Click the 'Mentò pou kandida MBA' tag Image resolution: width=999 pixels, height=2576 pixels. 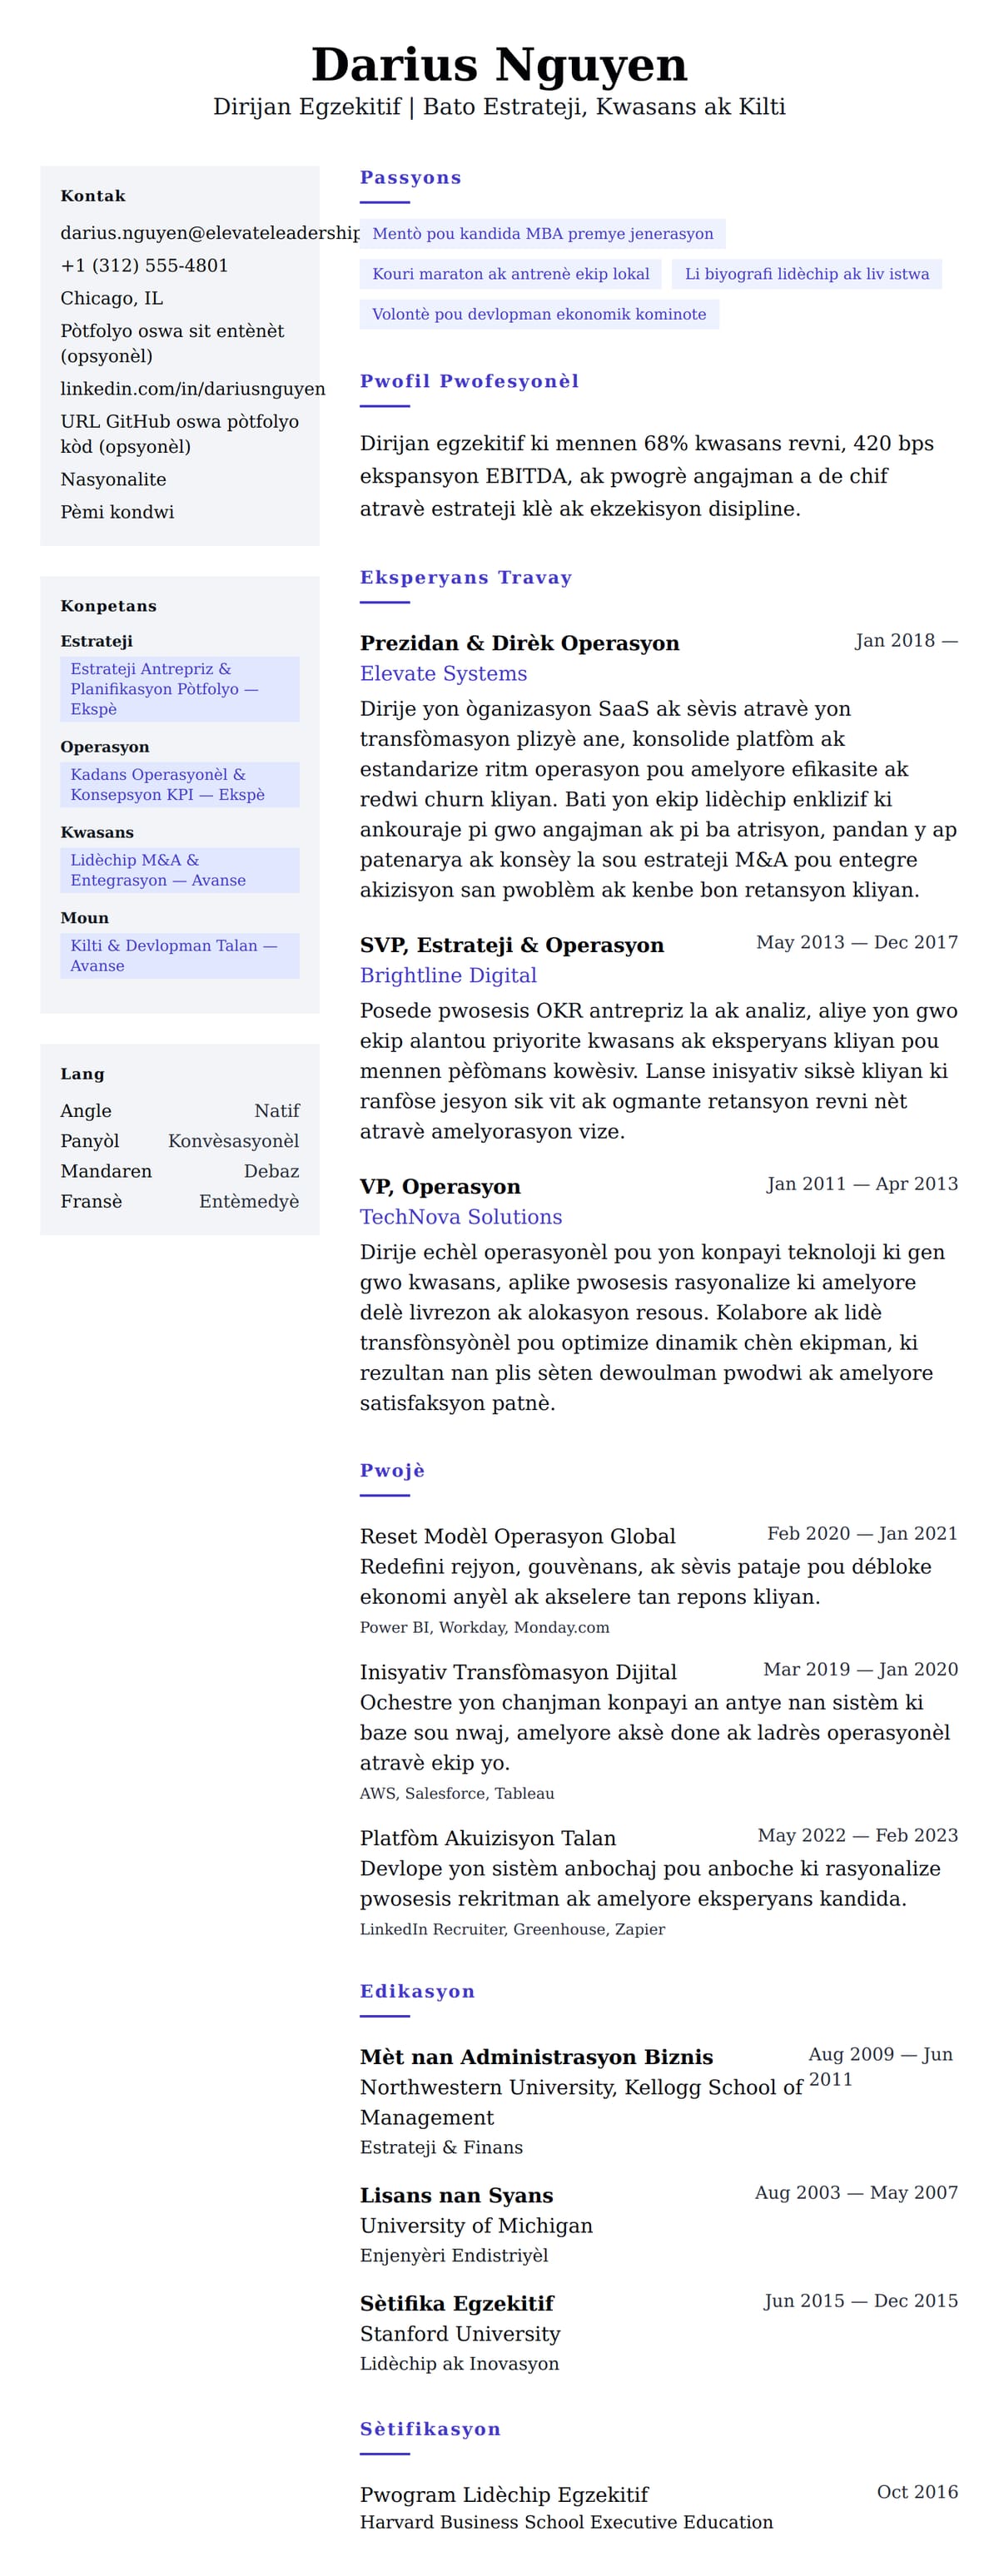click(x=542, y=234)
